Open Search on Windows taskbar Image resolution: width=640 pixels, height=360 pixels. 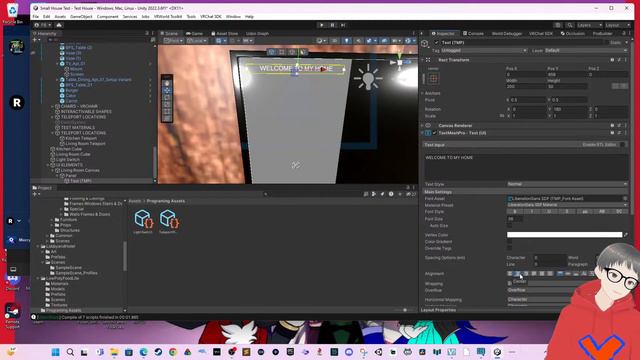[70, 352]
